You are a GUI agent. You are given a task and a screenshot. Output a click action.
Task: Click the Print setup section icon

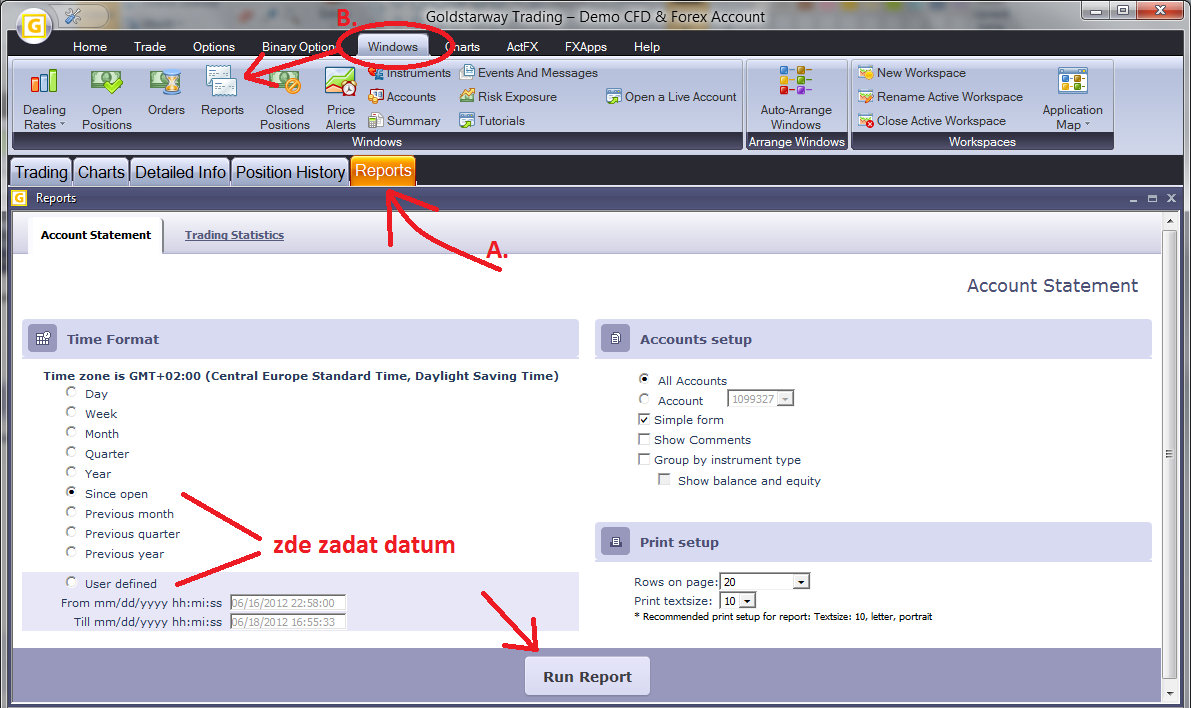[615, 542]
